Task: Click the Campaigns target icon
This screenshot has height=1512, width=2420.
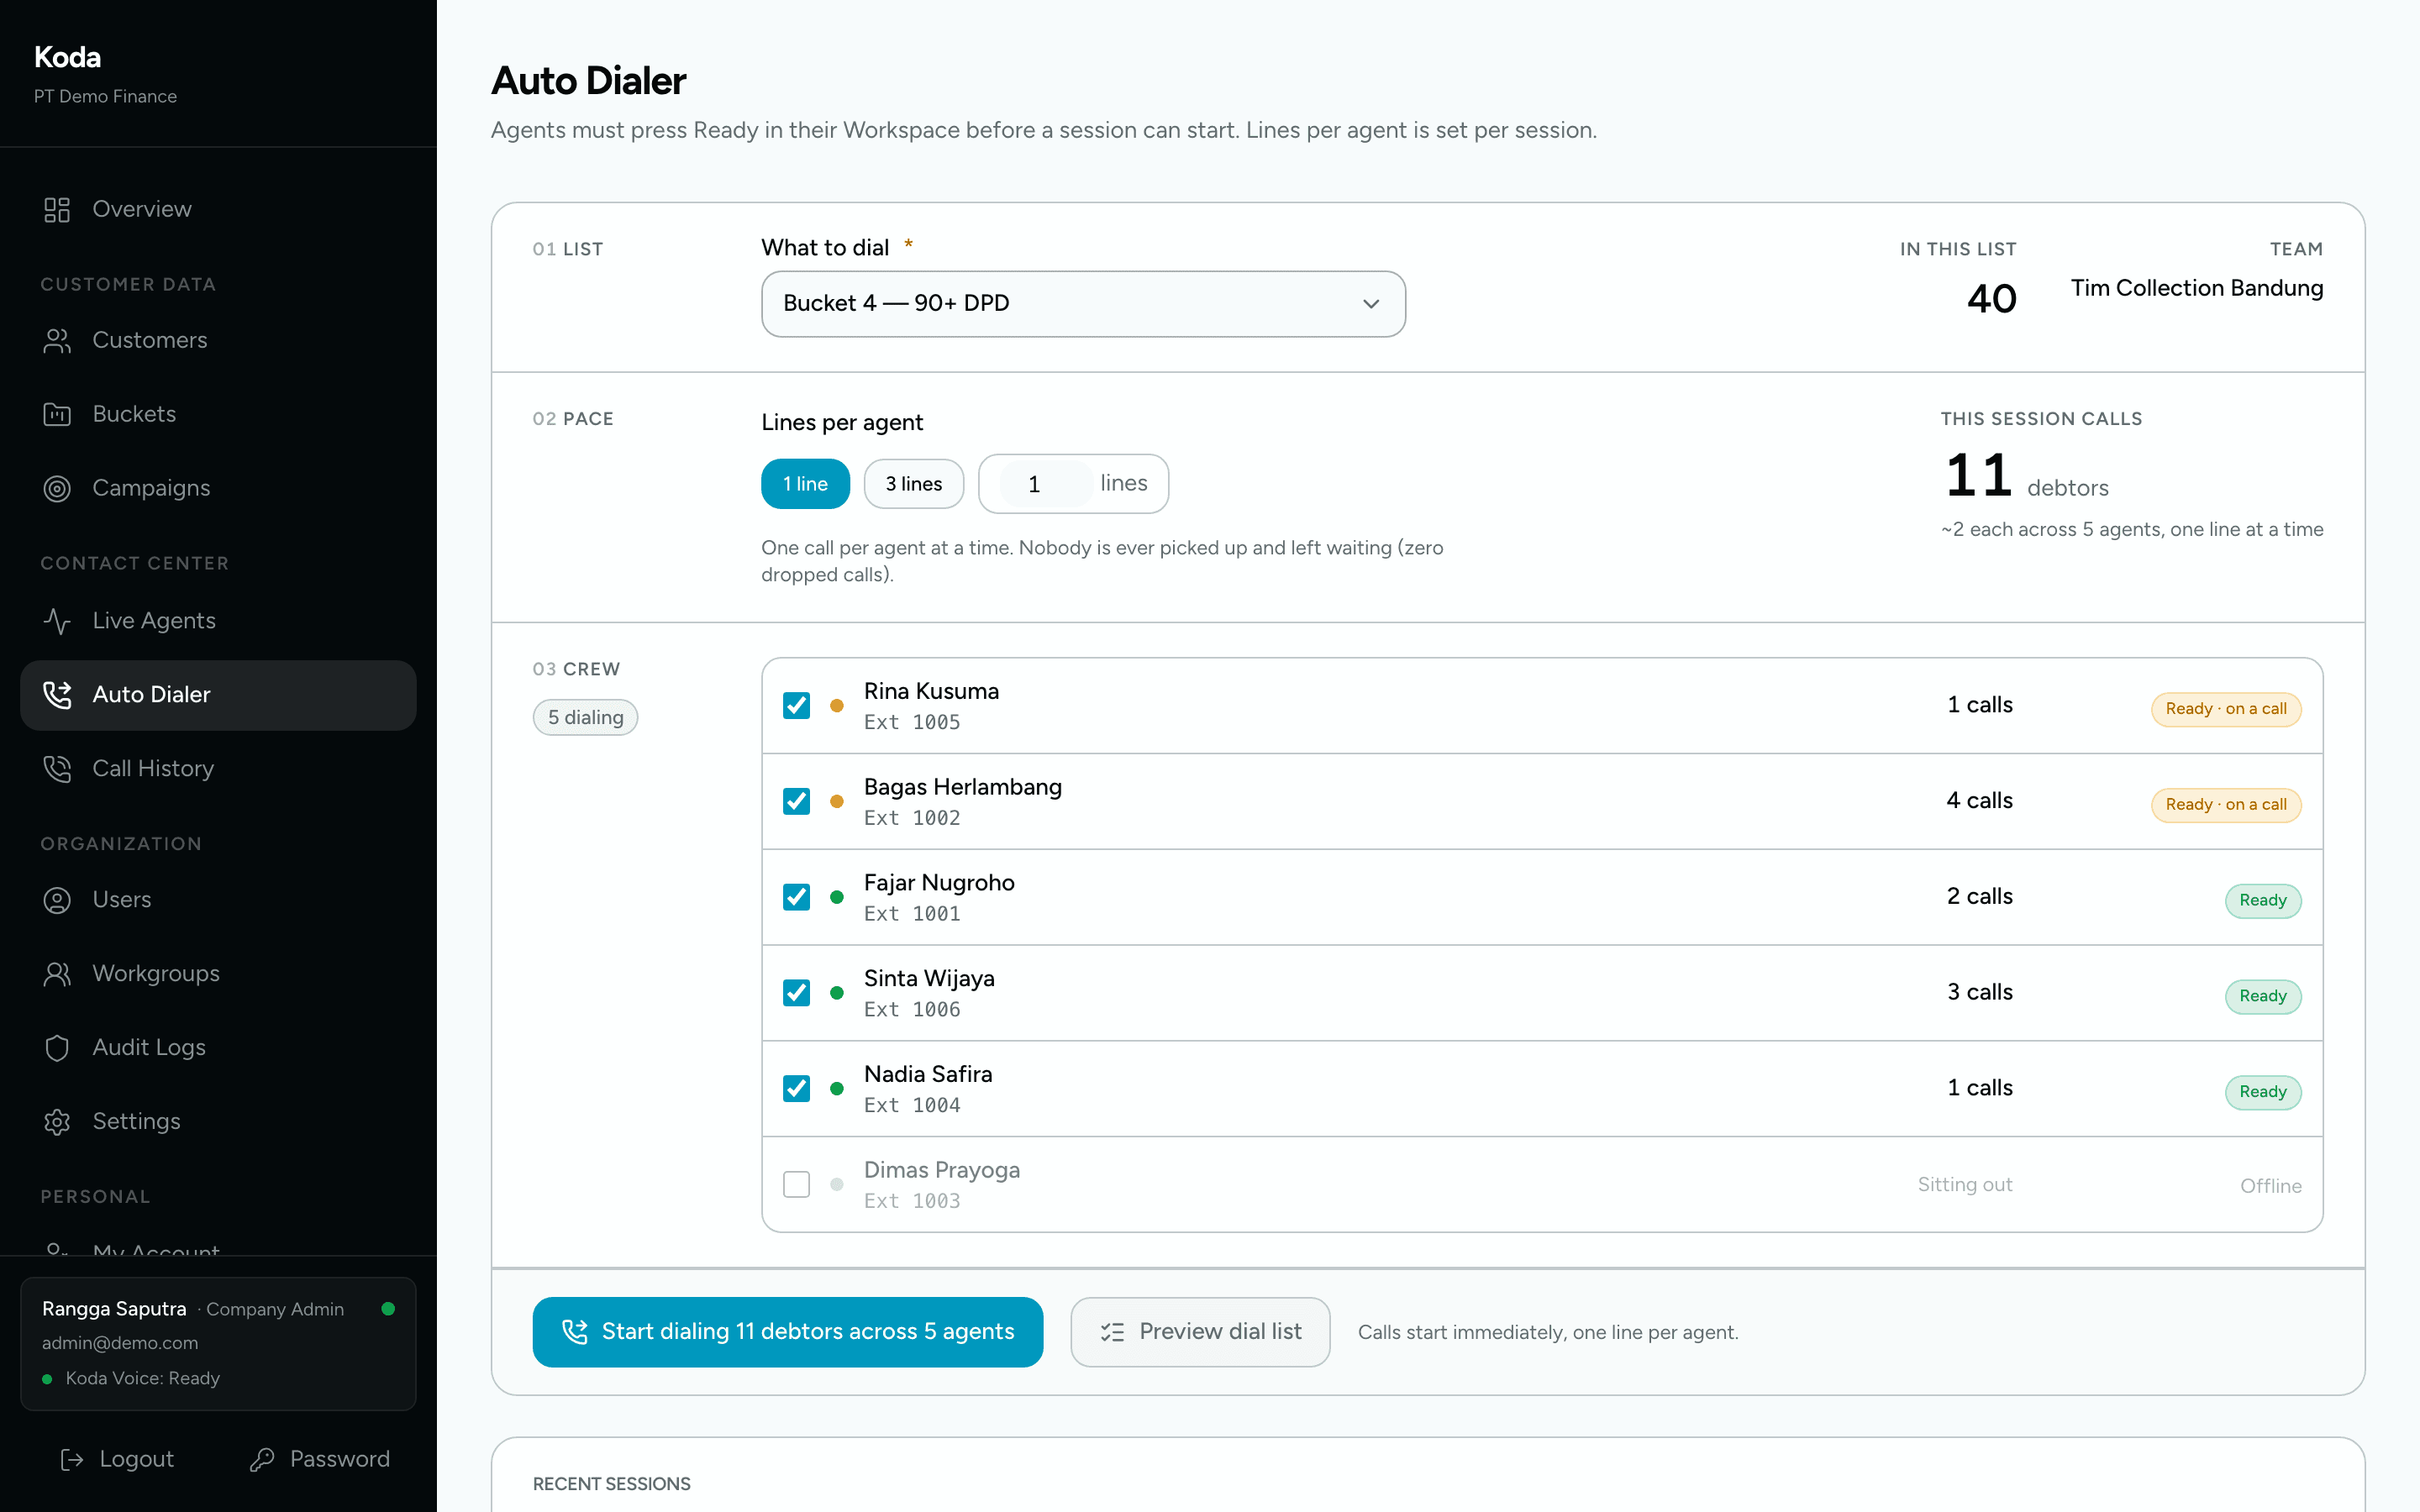Action: (57, 488)
